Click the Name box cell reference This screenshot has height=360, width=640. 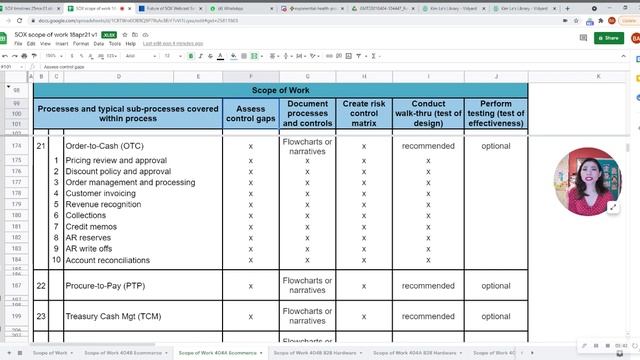(10, 67)
